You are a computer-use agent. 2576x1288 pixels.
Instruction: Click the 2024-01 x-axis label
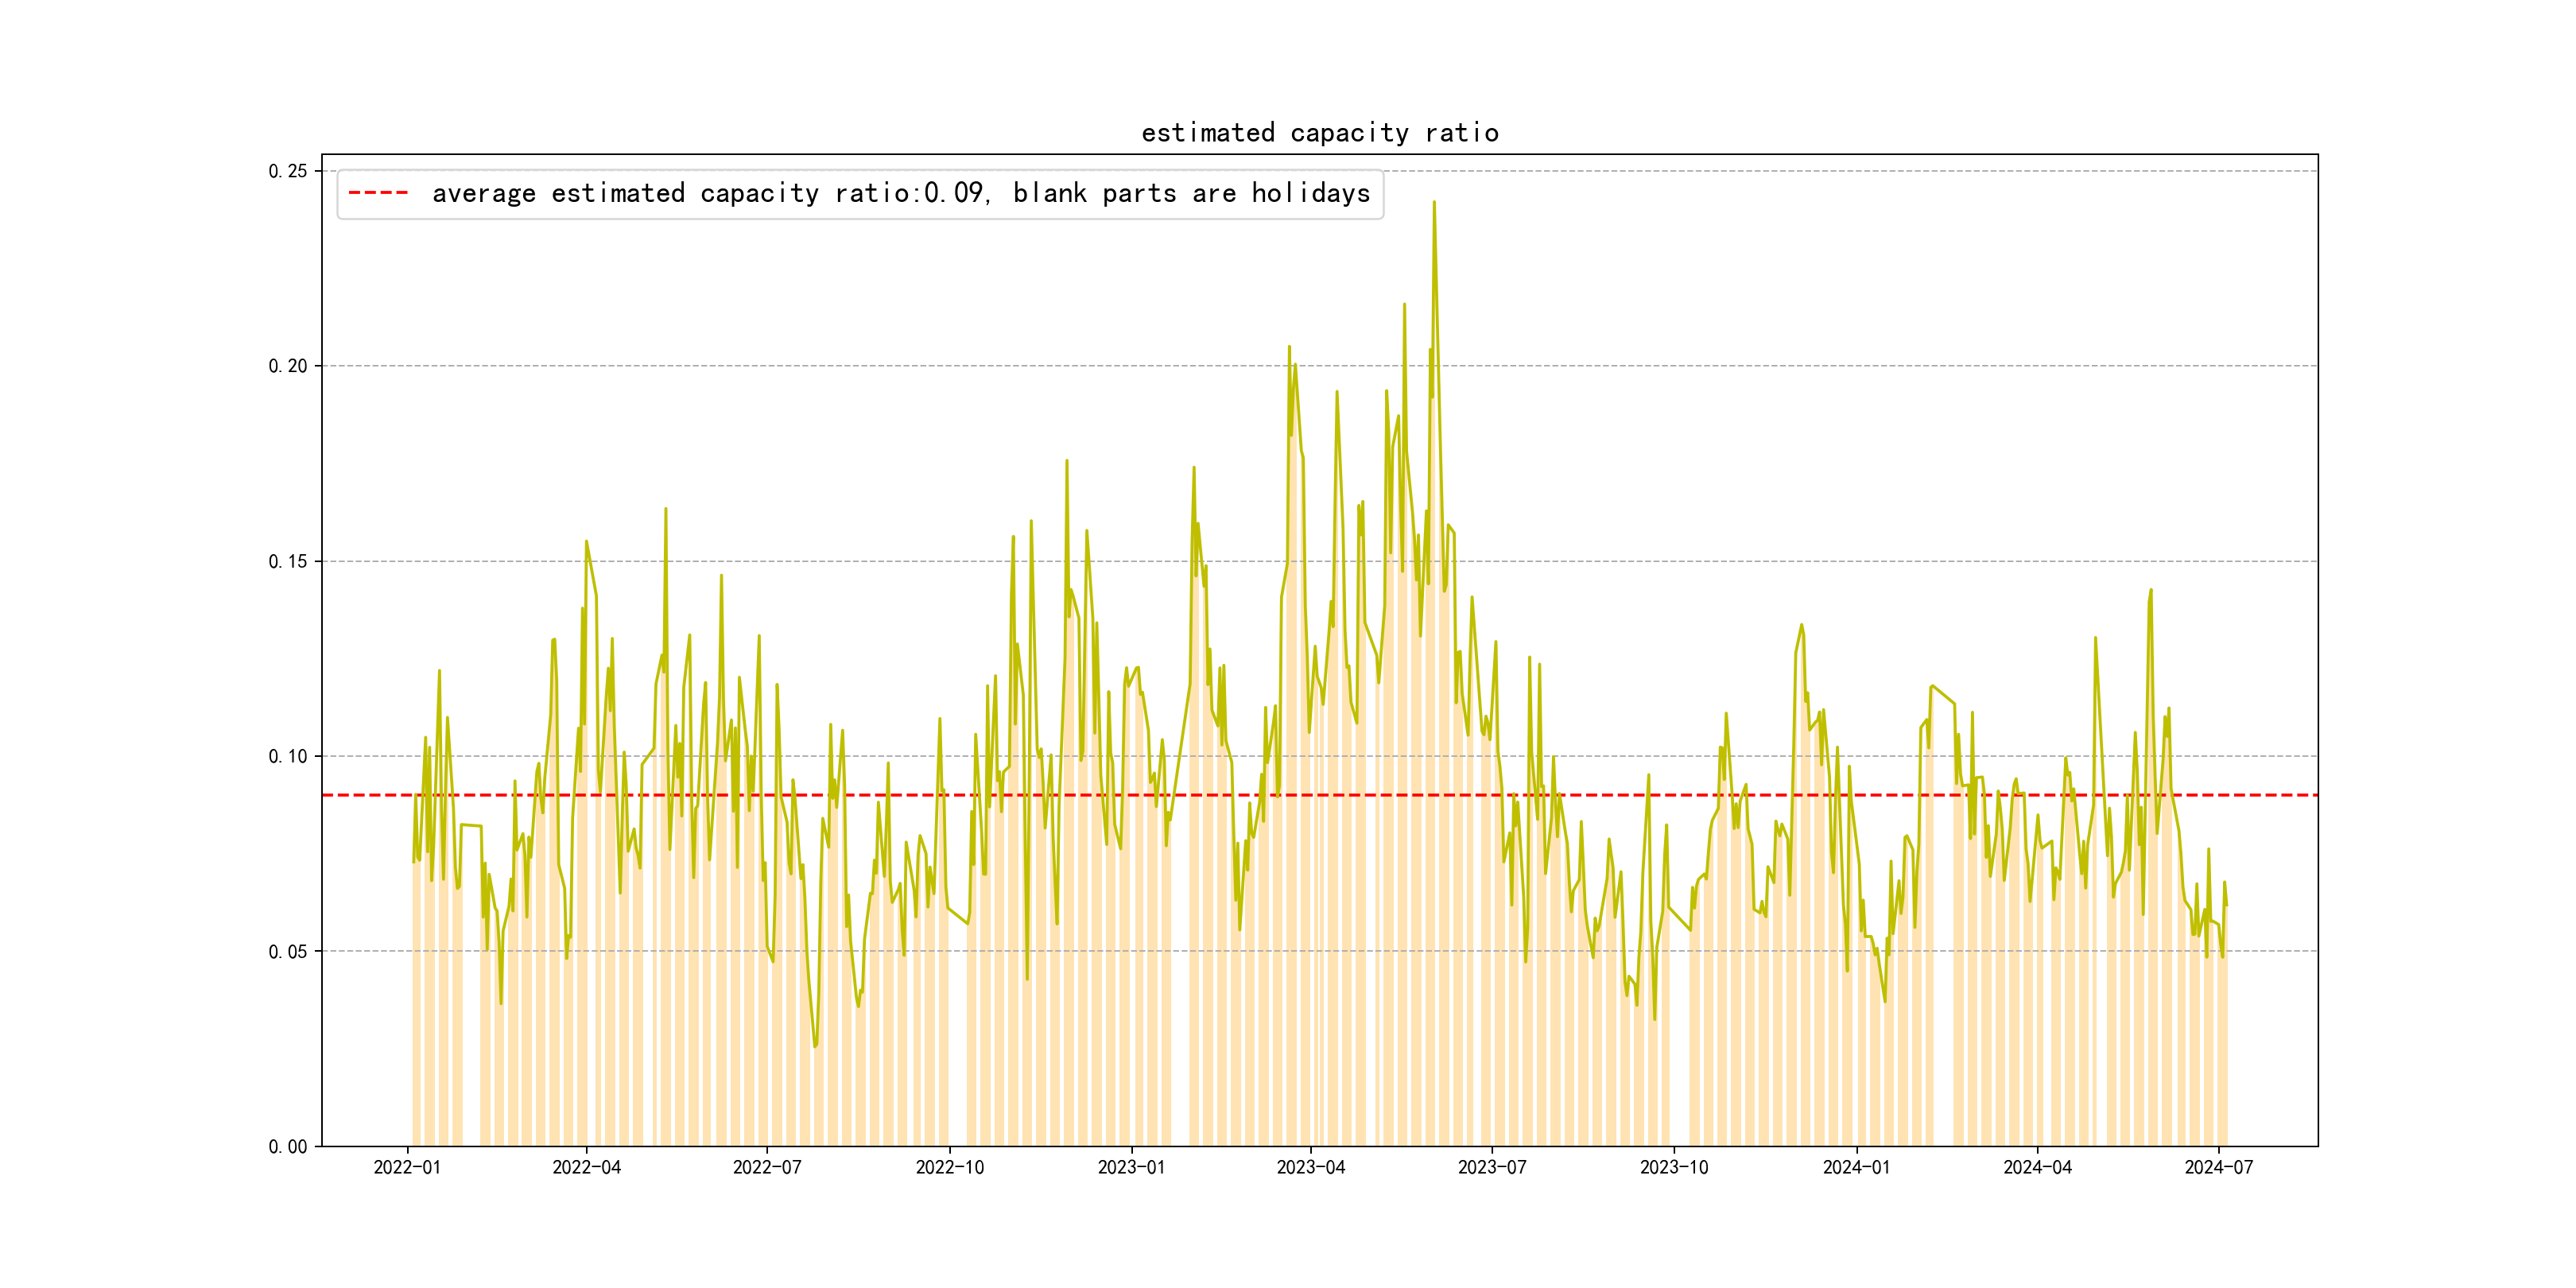click(1856, 1167)
